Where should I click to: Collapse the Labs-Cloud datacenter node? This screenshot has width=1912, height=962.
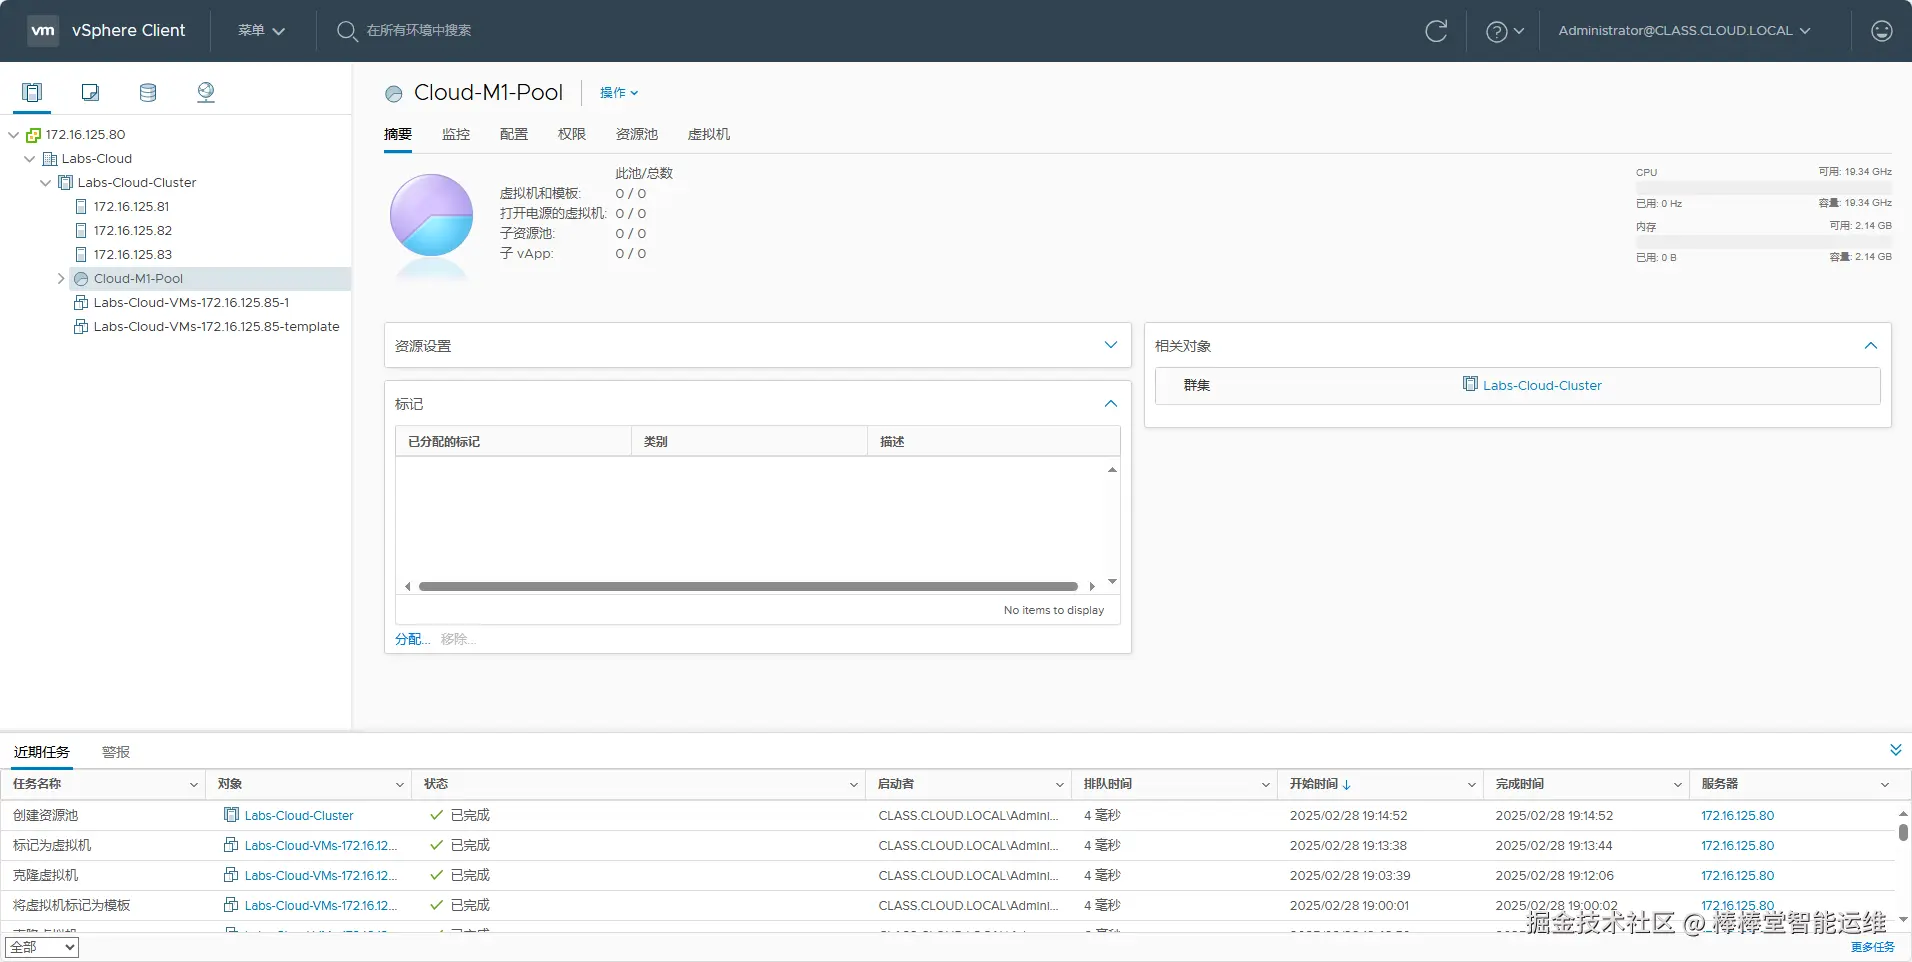(30, 159)
